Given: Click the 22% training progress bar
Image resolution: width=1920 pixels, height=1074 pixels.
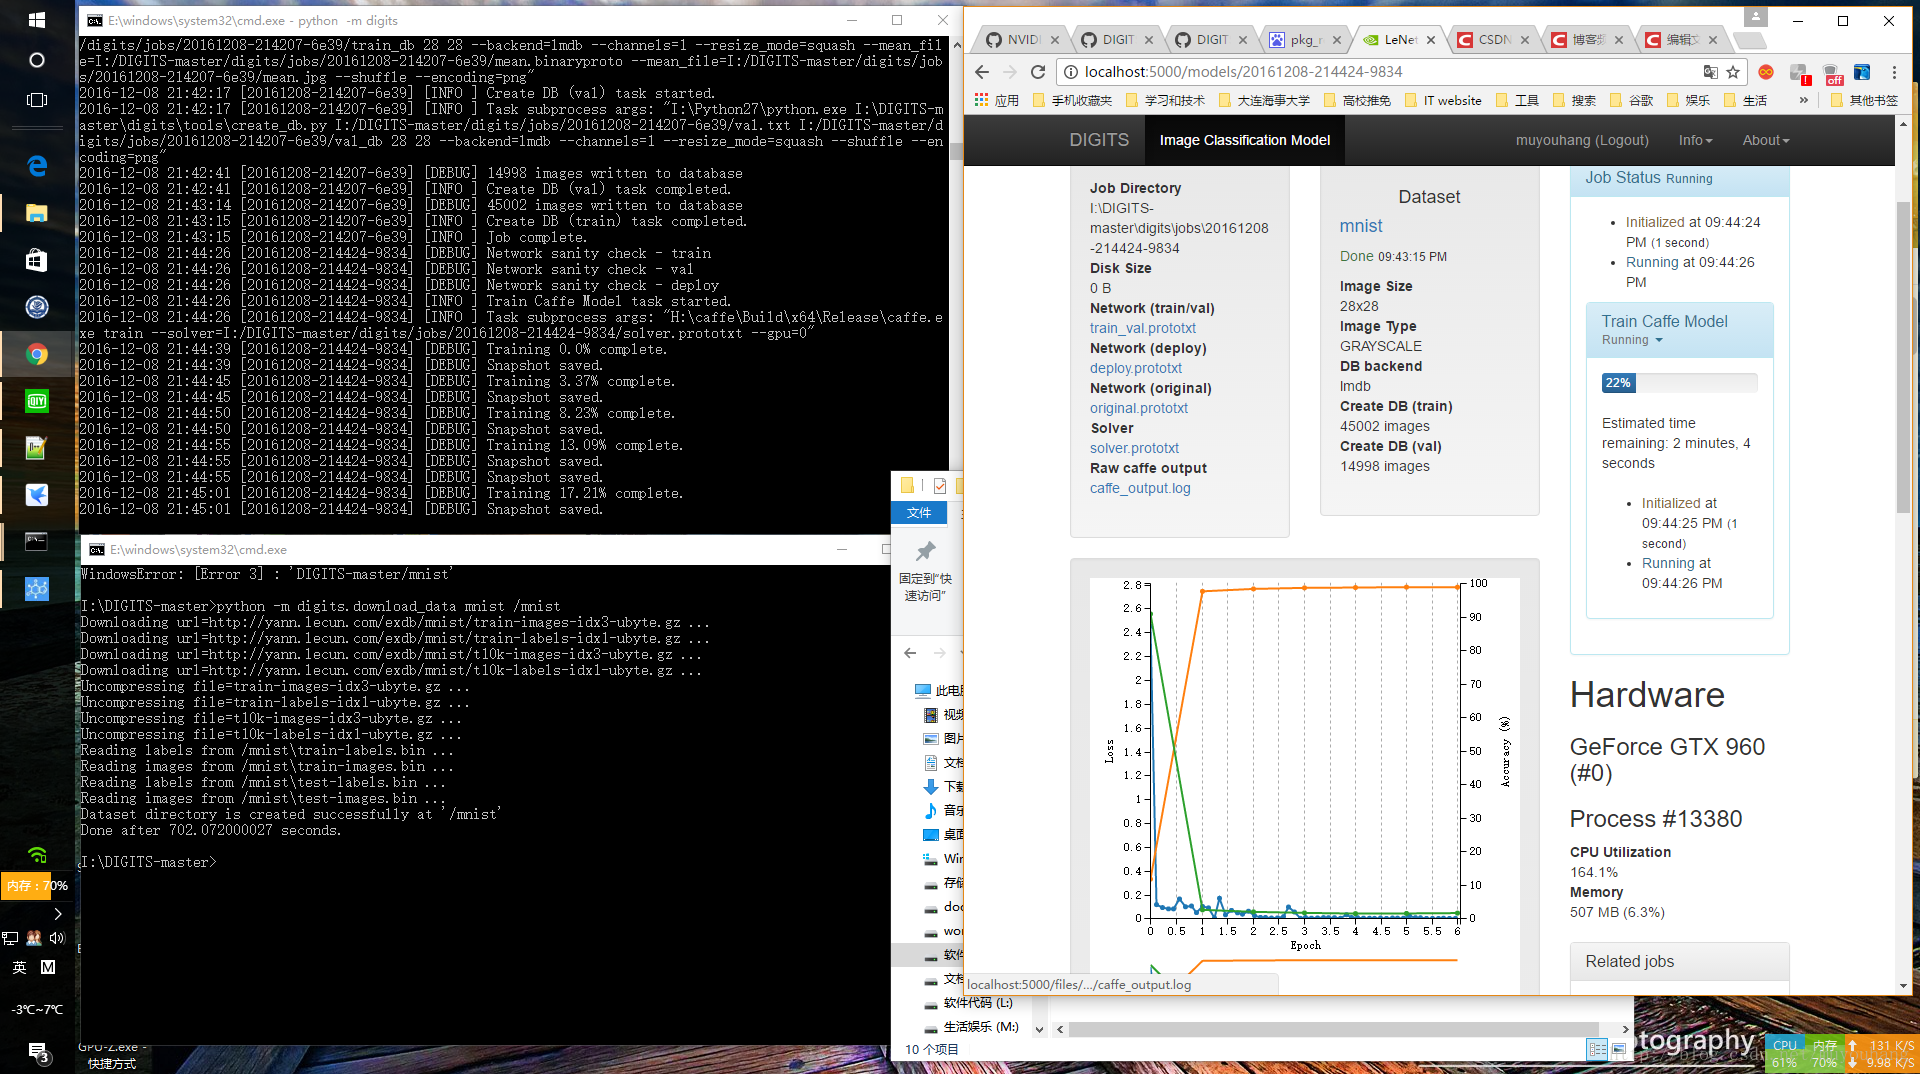Looking at the screenshot, I should point(1679,383).
